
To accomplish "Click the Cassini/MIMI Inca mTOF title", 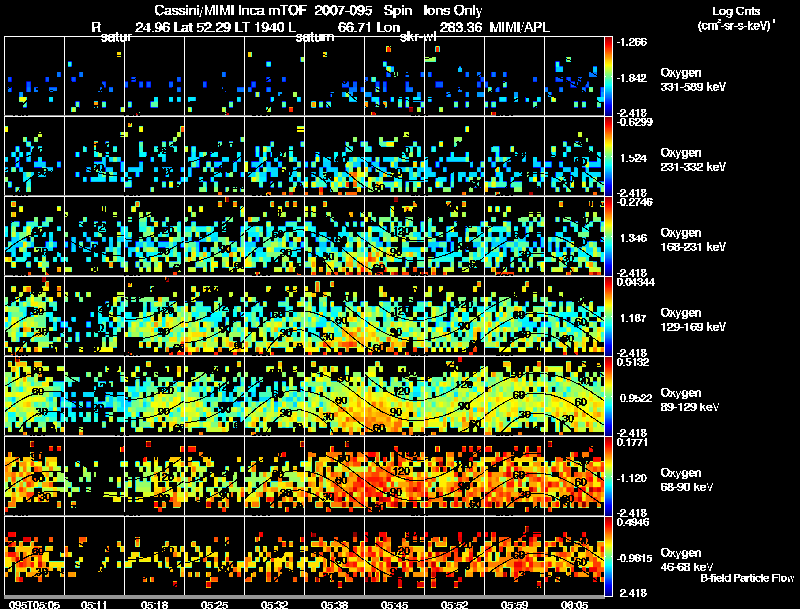I will (x=231, y=10).
